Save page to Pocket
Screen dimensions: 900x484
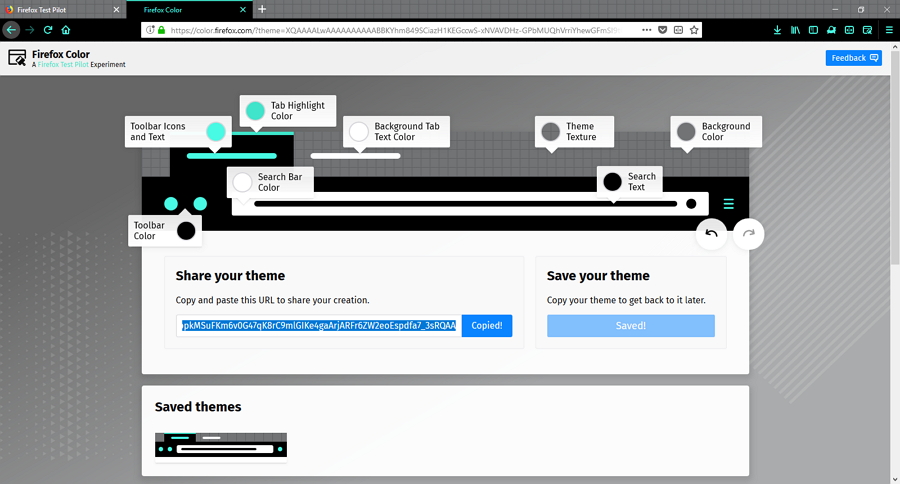pos(662,30)
